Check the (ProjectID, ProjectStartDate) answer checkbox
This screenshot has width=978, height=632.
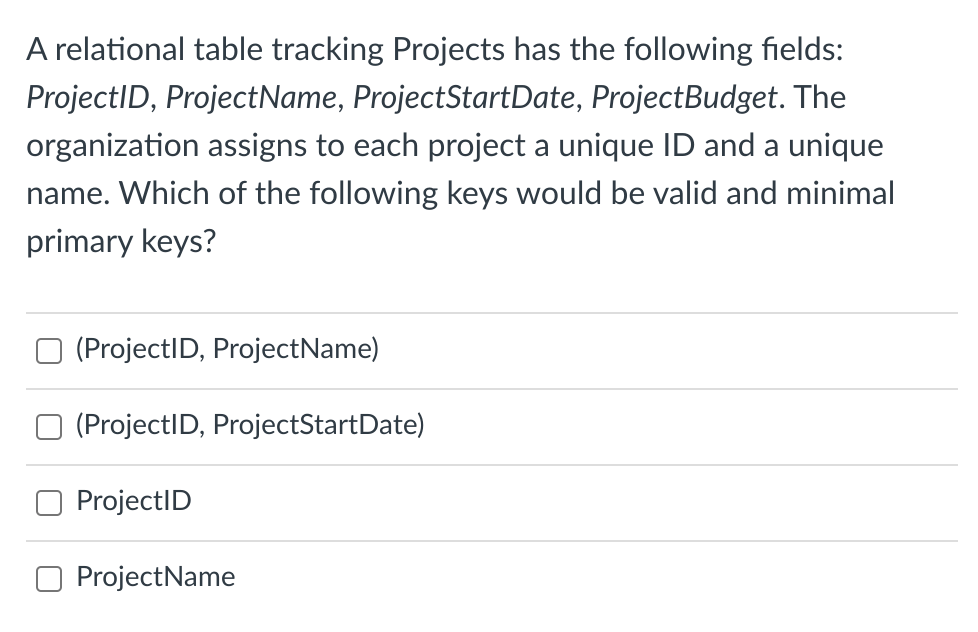coord(49,426)
